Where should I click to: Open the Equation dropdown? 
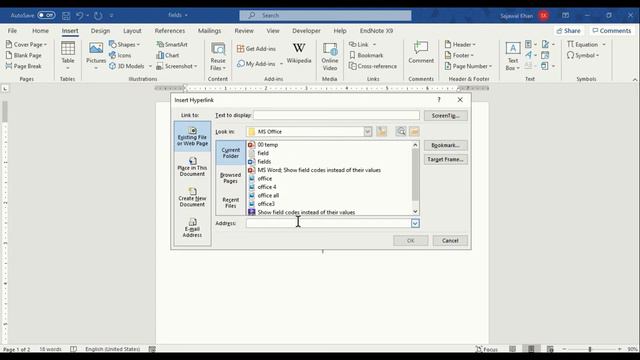[586, 44]
